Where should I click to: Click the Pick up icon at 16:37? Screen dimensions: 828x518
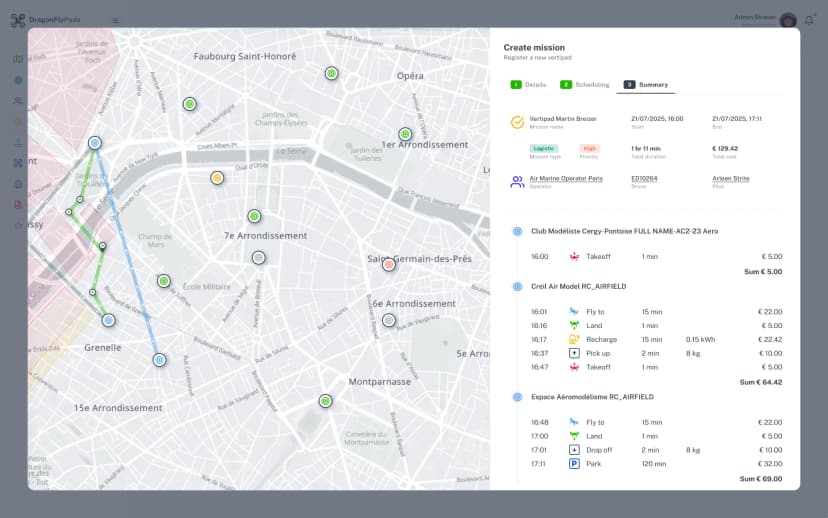[574, 353]
